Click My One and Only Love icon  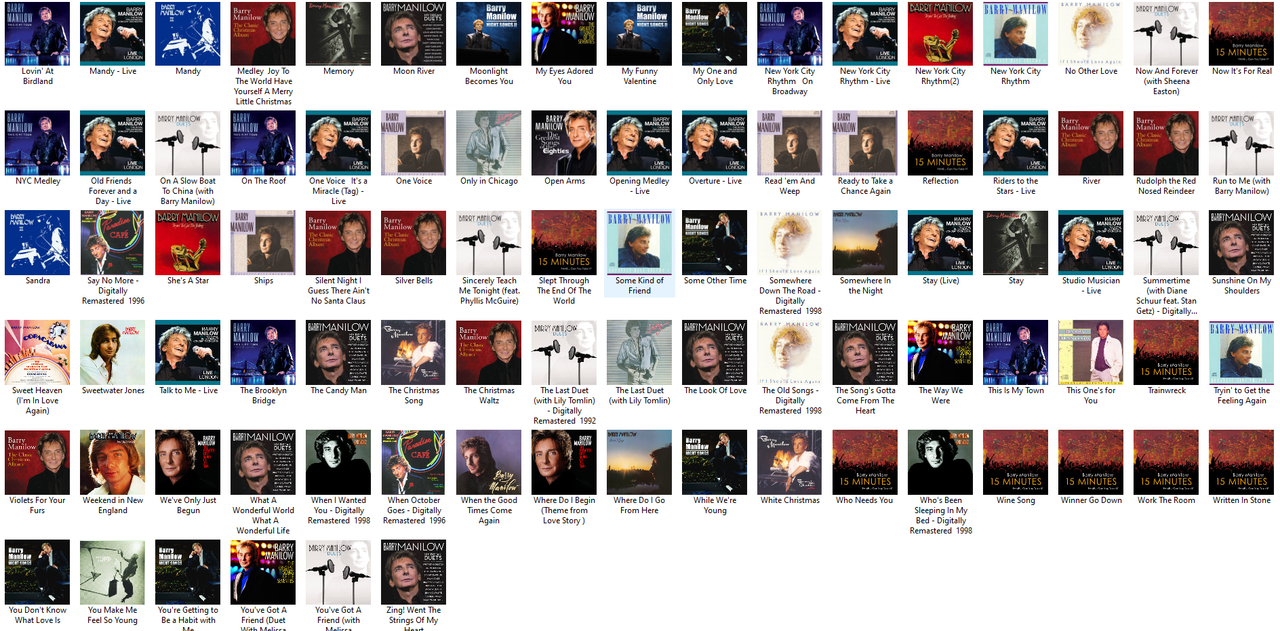coord(714,34)
